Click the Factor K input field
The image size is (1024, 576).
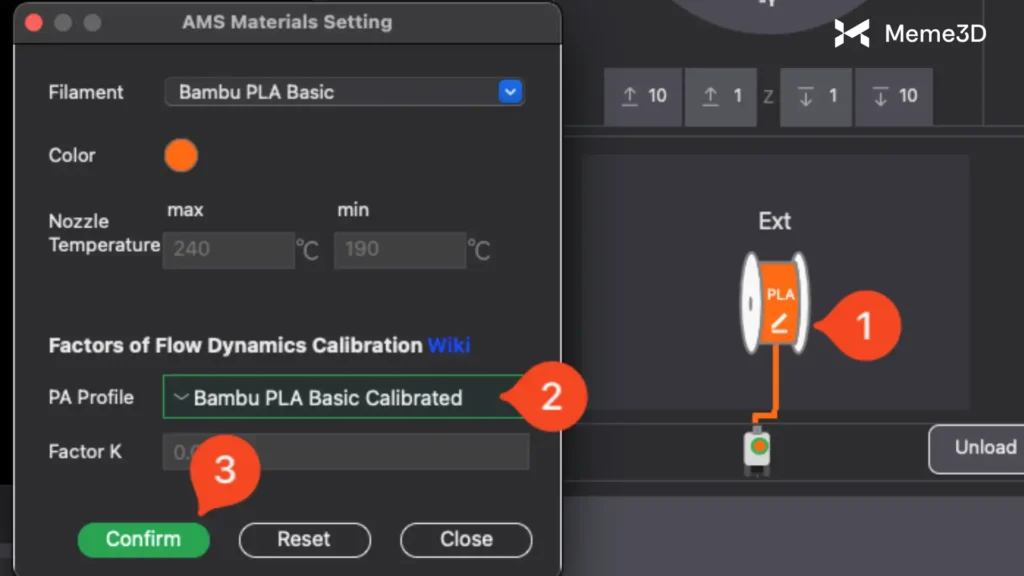[345, 452]
